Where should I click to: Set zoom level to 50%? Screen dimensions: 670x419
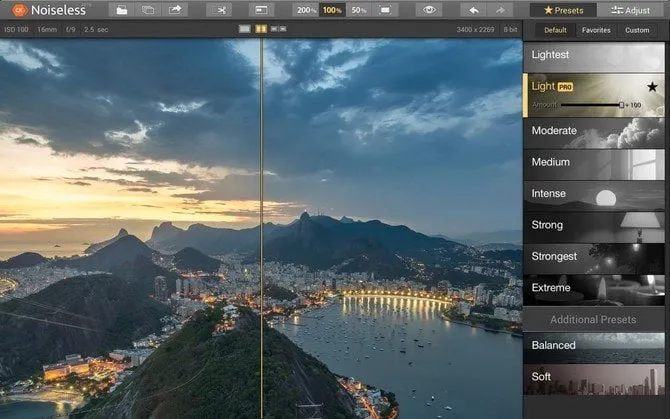click(358, 10)
